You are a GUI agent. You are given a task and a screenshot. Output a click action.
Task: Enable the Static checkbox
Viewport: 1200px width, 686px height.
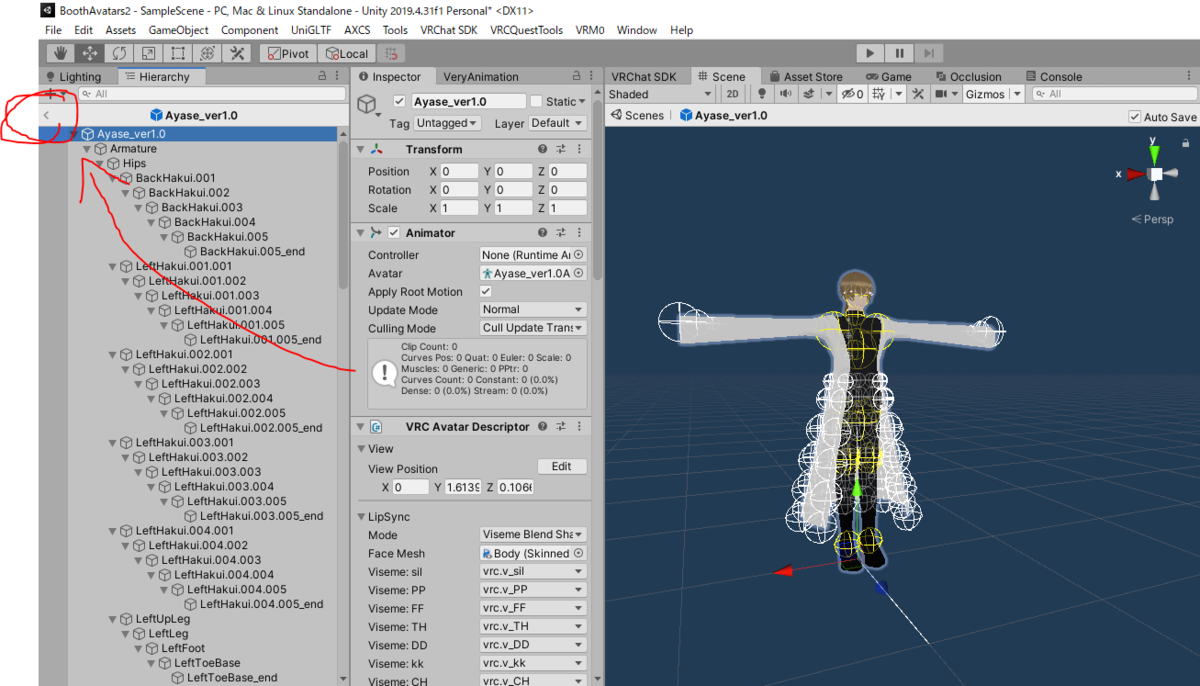537,101
